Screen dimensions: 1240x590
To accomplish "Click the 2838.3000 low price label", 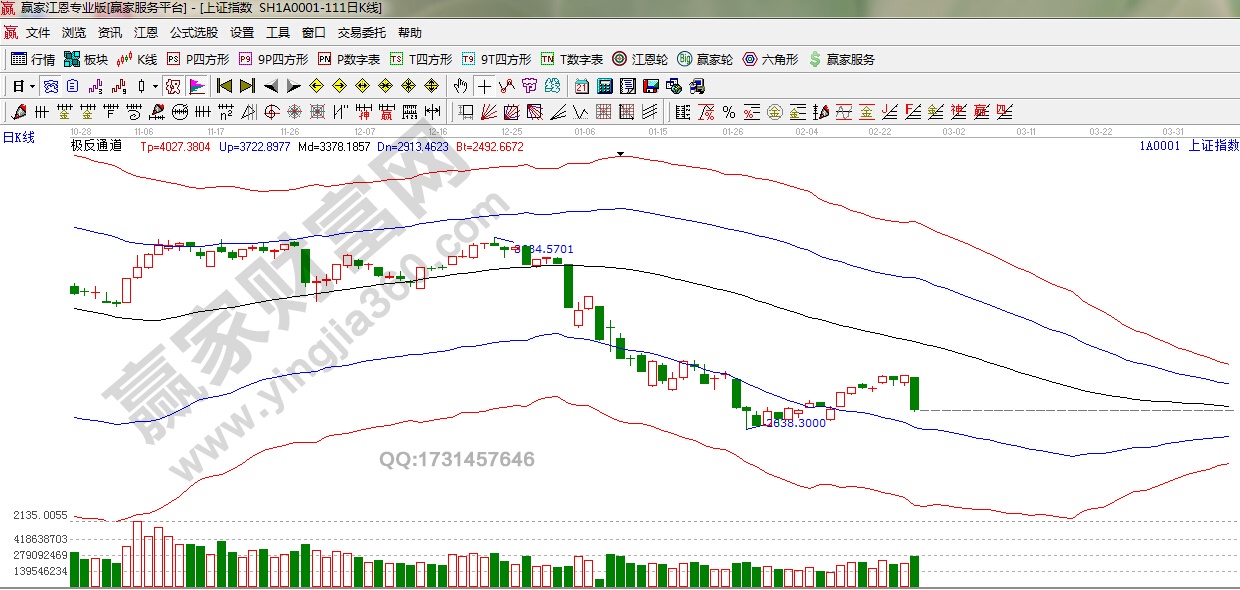I will coord(794,423).
